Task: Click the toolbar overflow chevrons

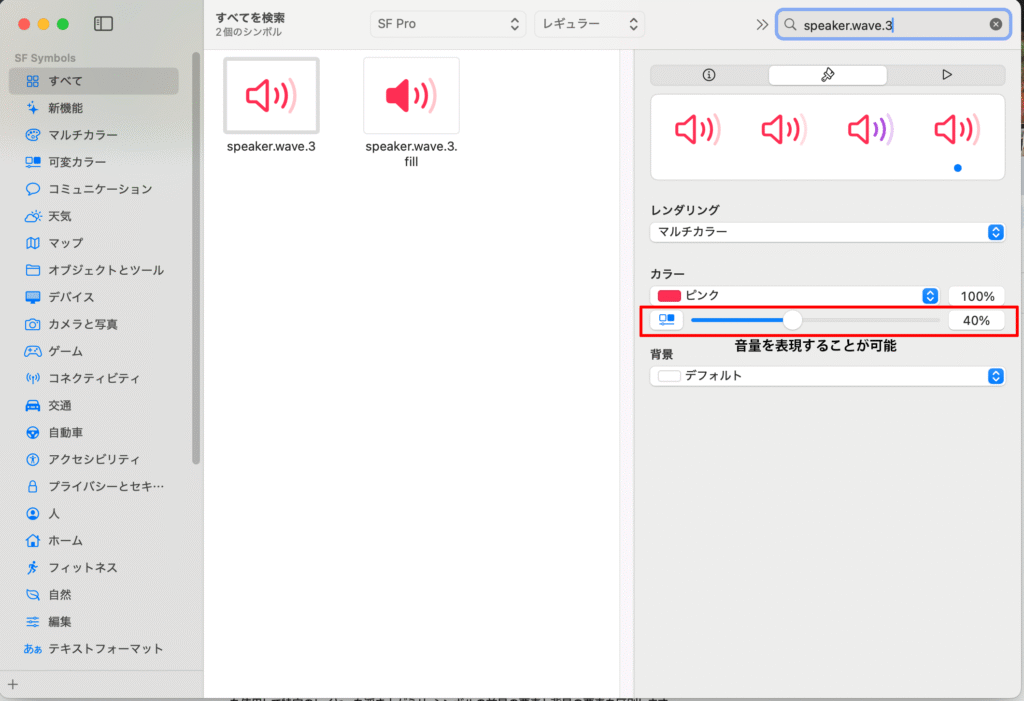Action: coord(762,24)
